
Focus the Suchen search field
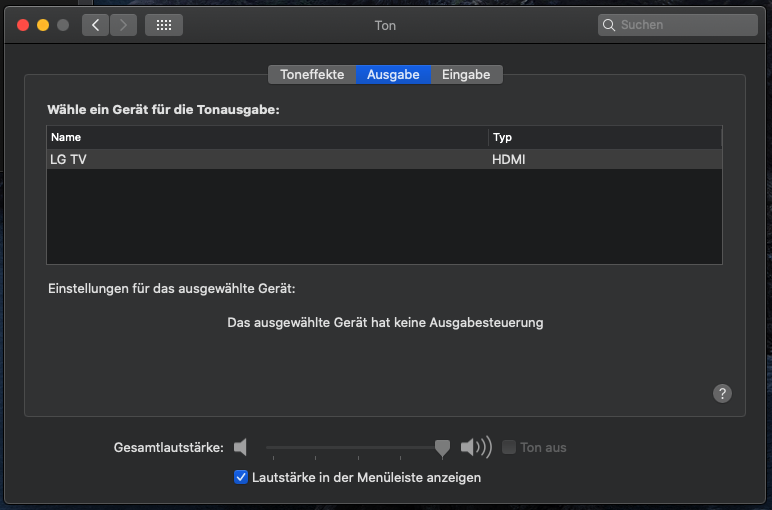685,25
